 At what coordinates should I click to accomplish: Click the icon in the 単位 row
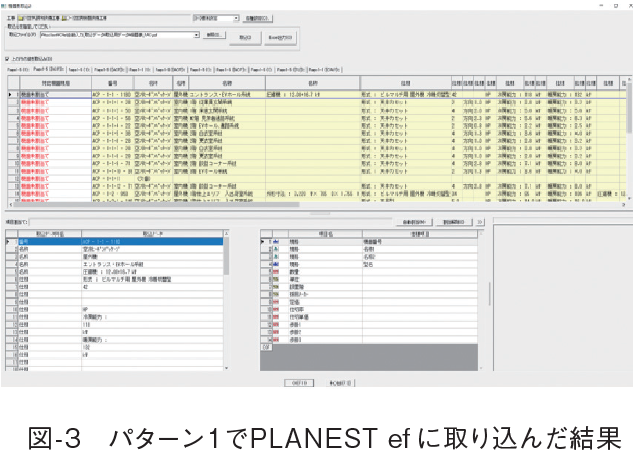pyautogui.click(x=277, y=279)
